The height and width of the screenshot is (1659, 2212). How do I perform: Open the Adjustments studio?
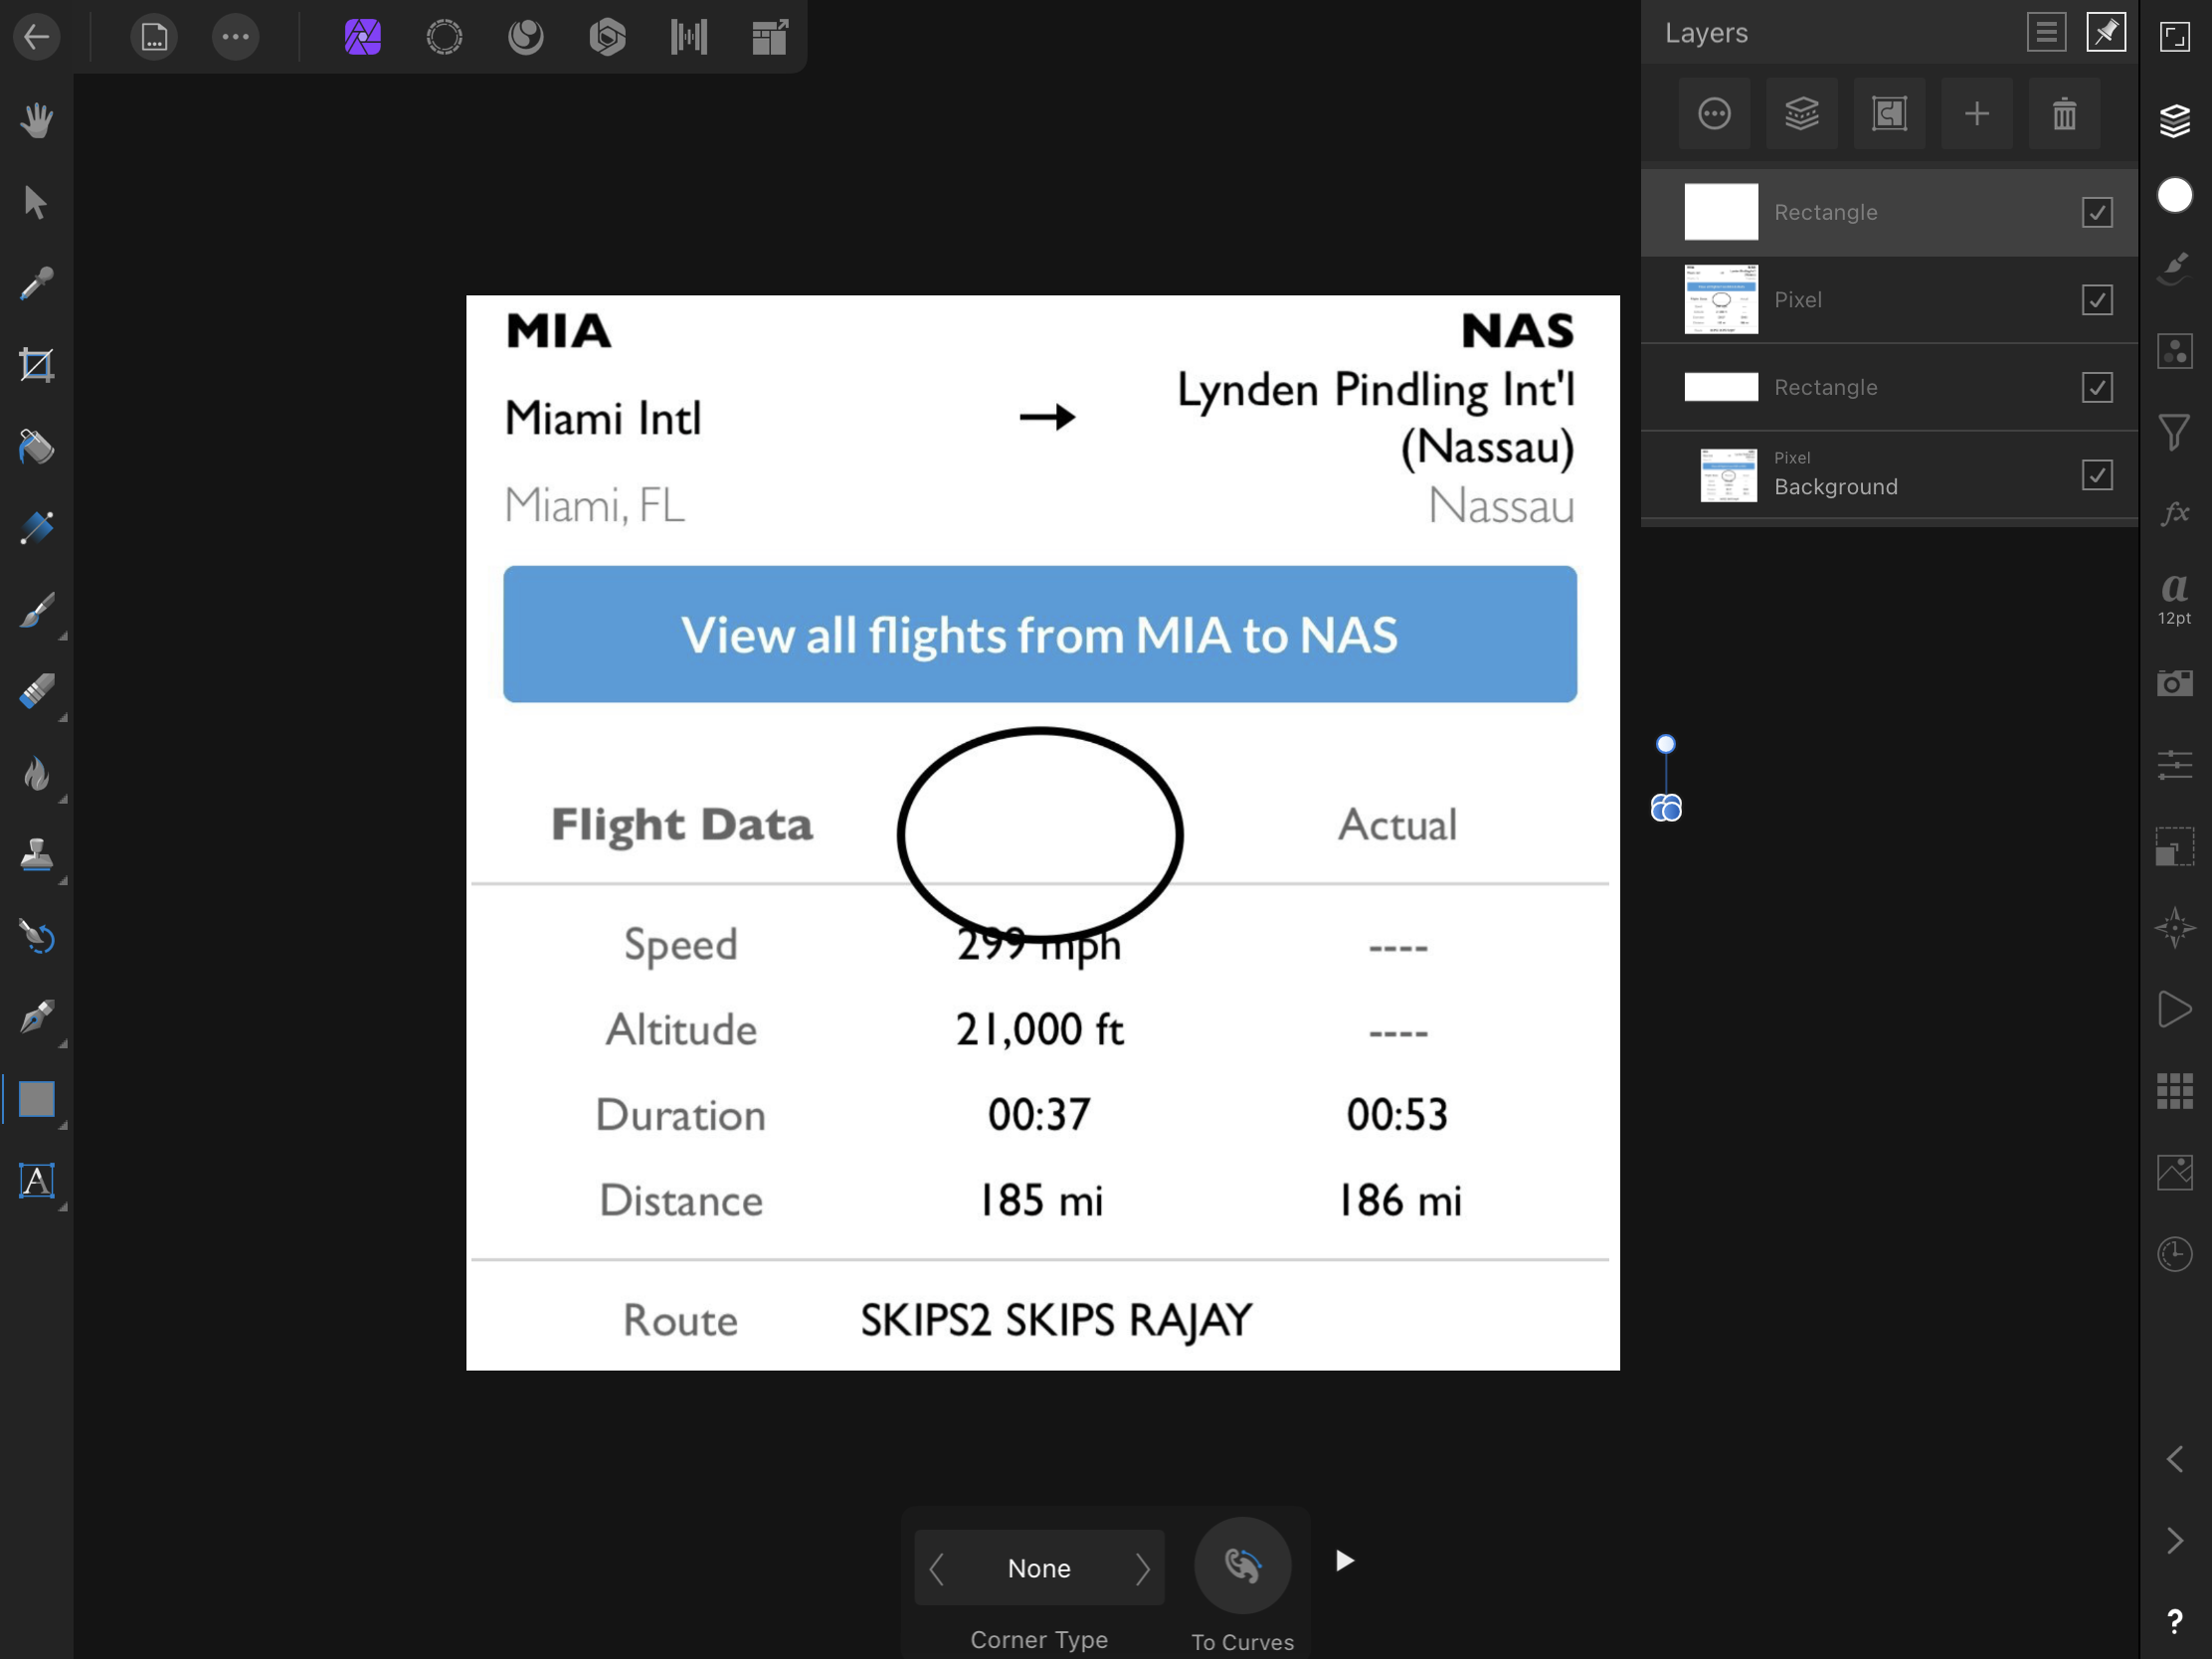(2175, 351)
